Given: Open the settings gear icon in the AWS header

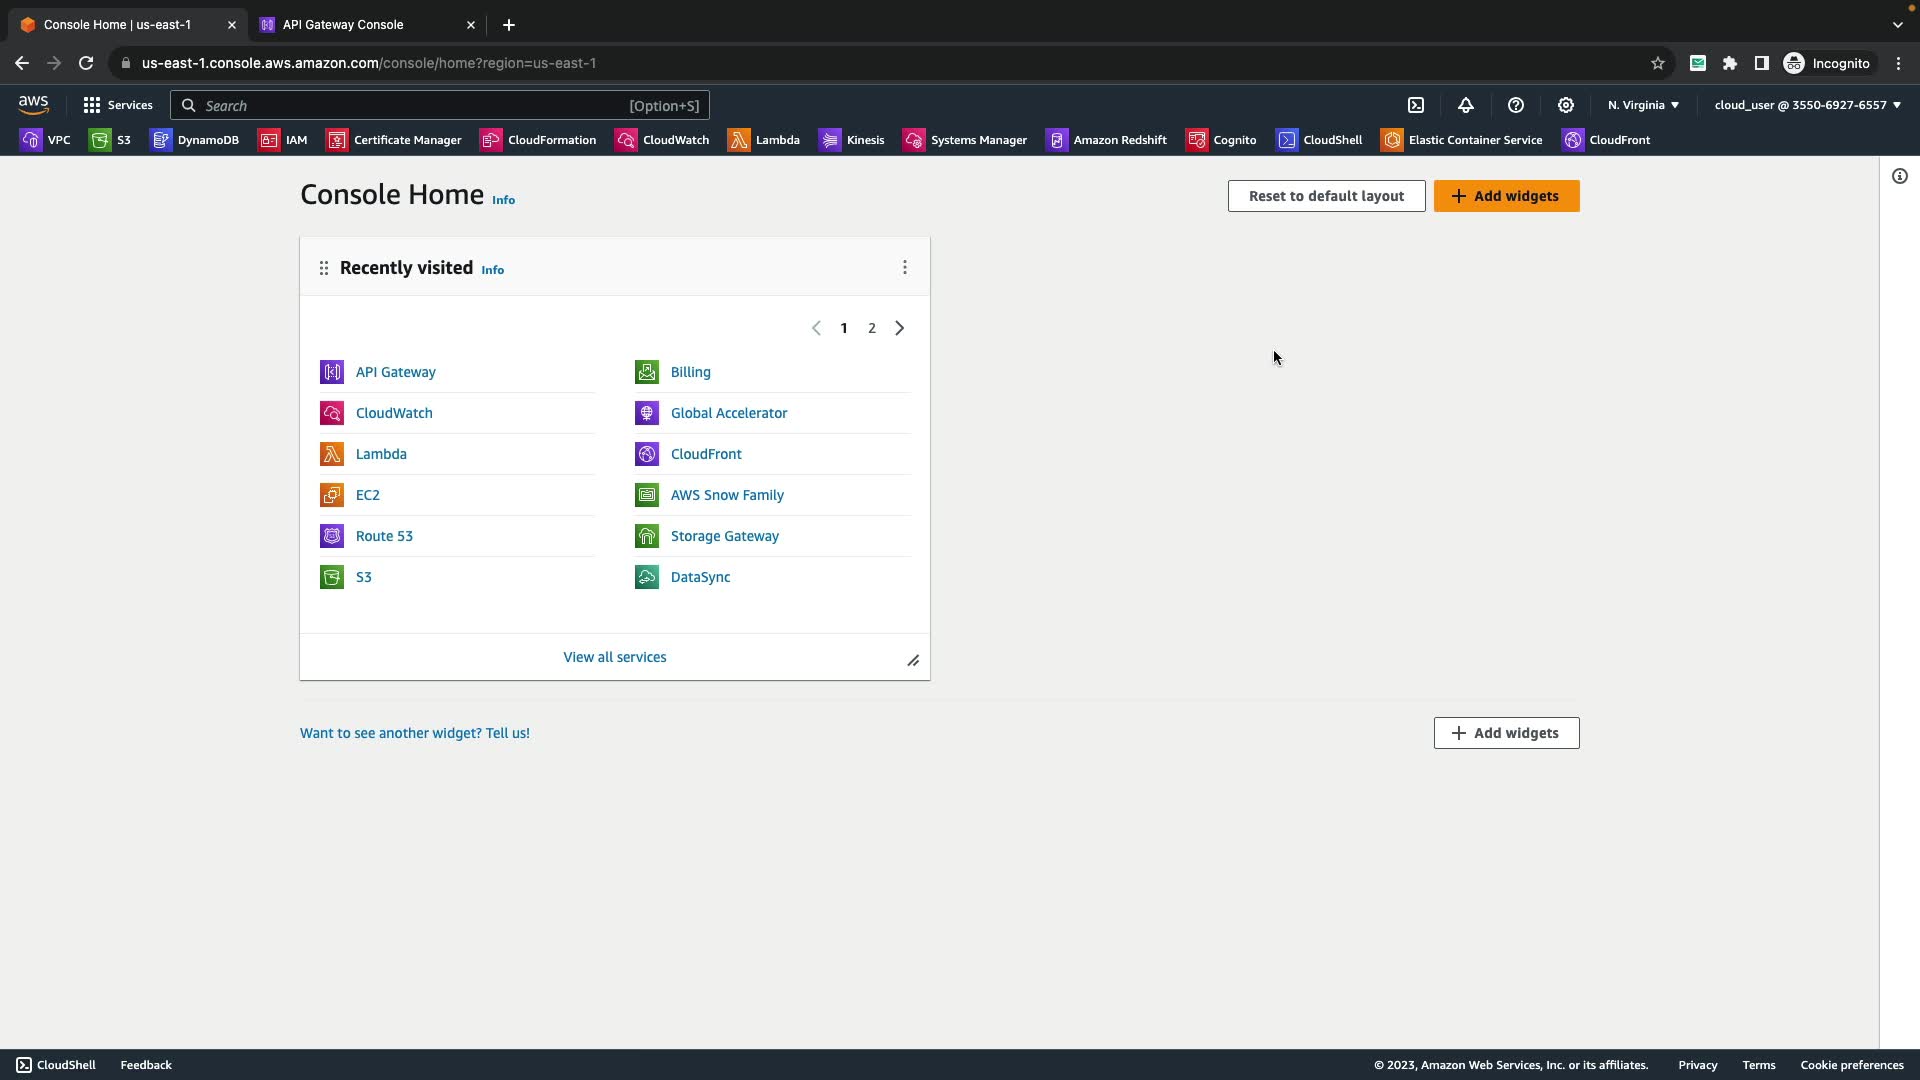Looking at the screenshot, I should click(1566, 105).
